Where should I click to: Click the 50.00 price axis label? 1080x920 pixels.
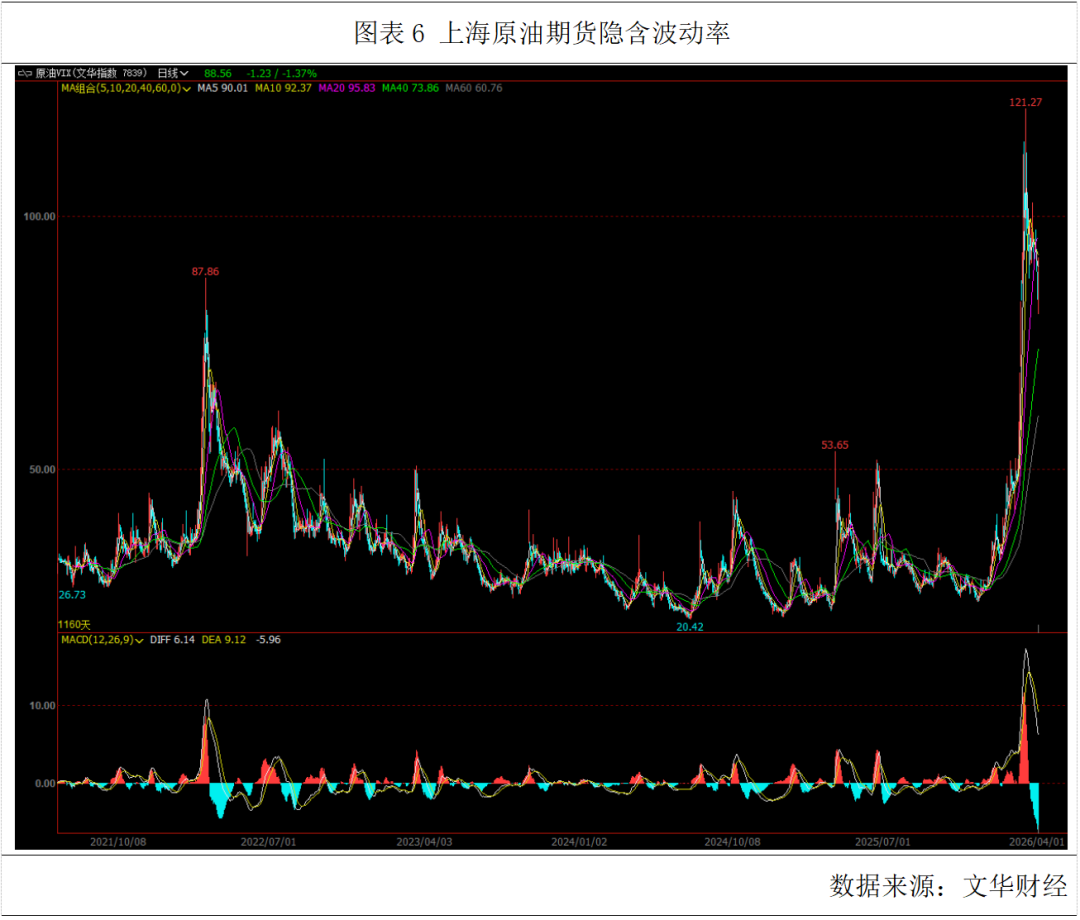click(42, 470)
